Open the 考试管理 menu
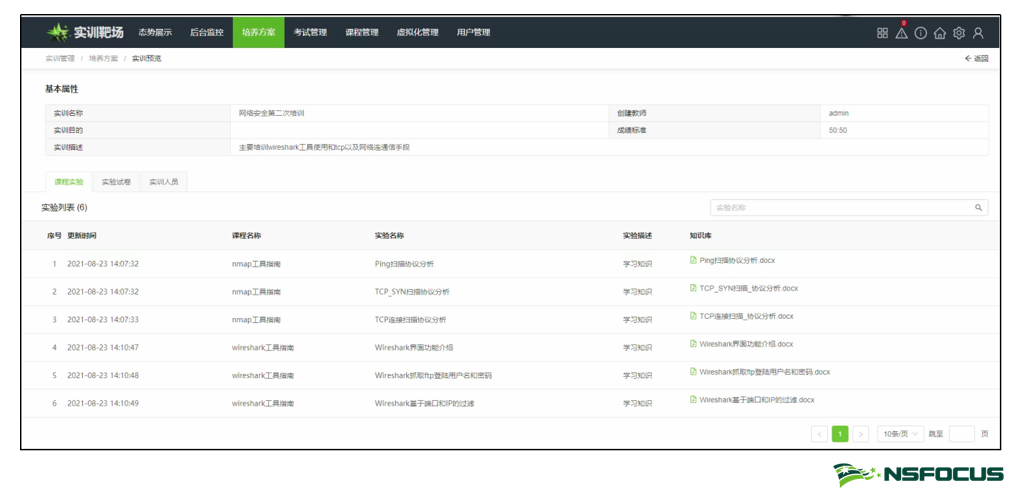Image resolution: width=1019 pixels, height=492 pixels. 310,33
